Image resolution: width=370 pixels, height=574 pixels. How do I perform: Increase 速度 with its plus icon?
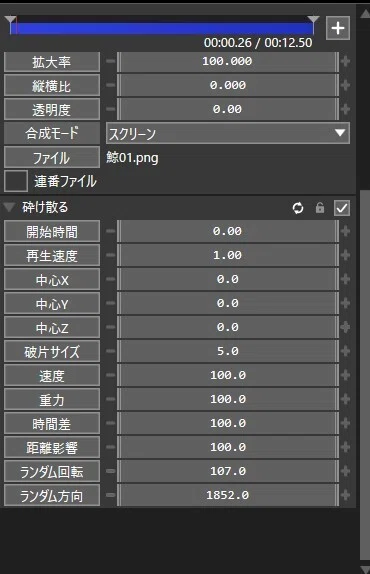click(x=345, y=375)
